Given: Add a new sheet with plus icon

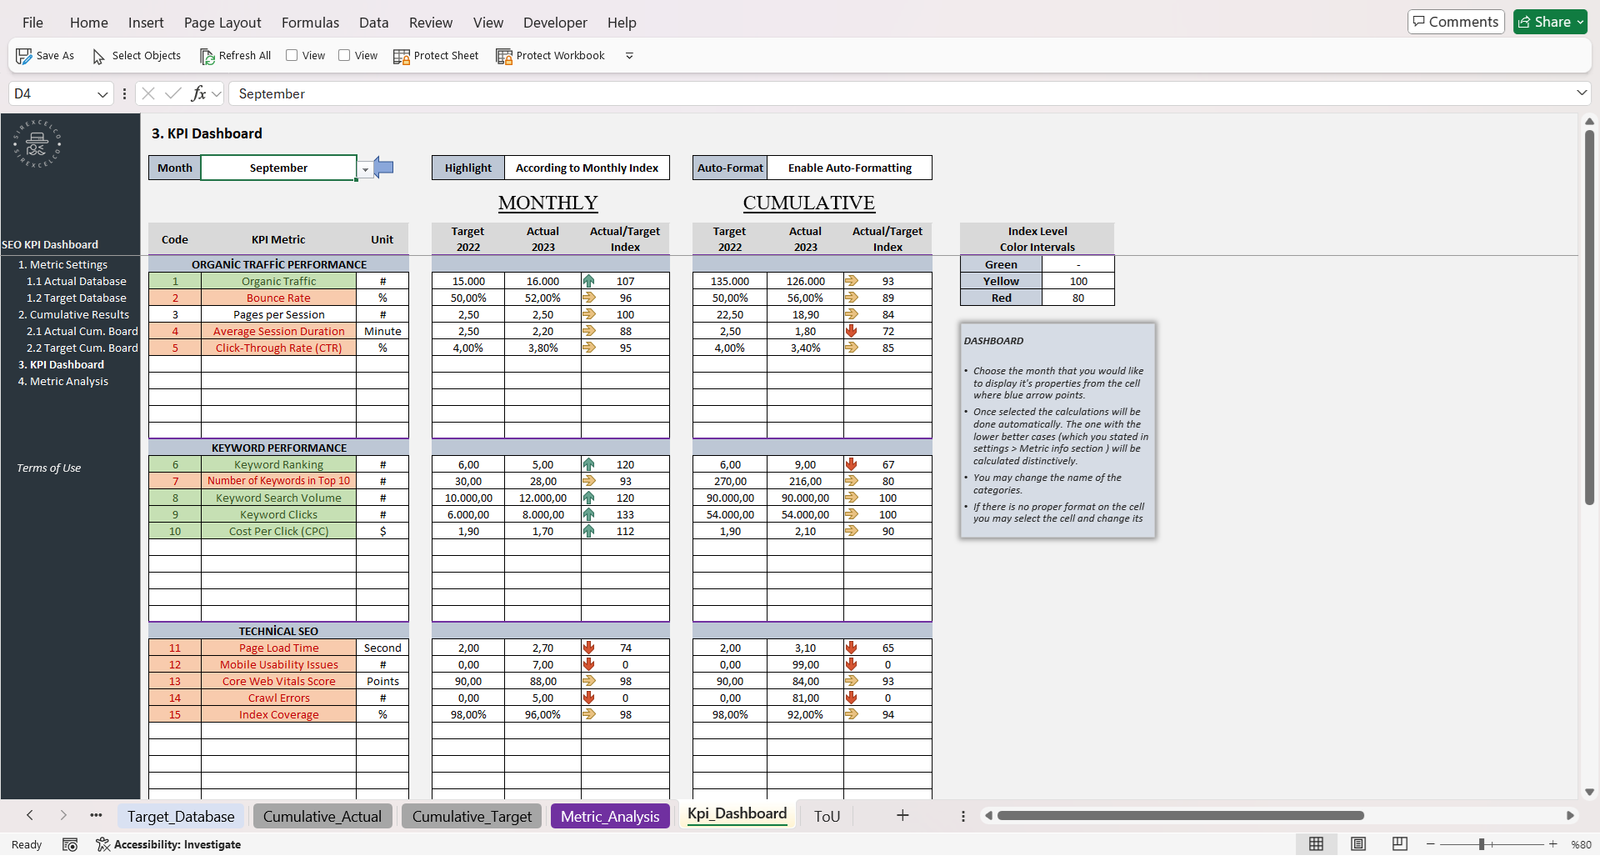Looking at the screenshot, I should (902, 816).
